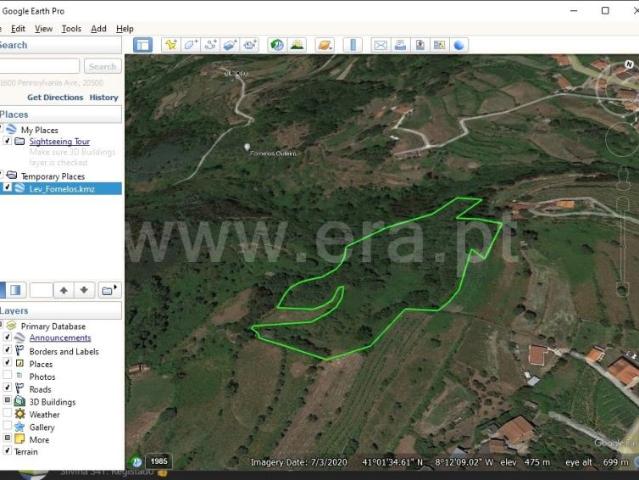Uncheck the Lev_Fornelos.kmz checkbox
This screenshot has width=639, height=480.
tap(7, 187)
